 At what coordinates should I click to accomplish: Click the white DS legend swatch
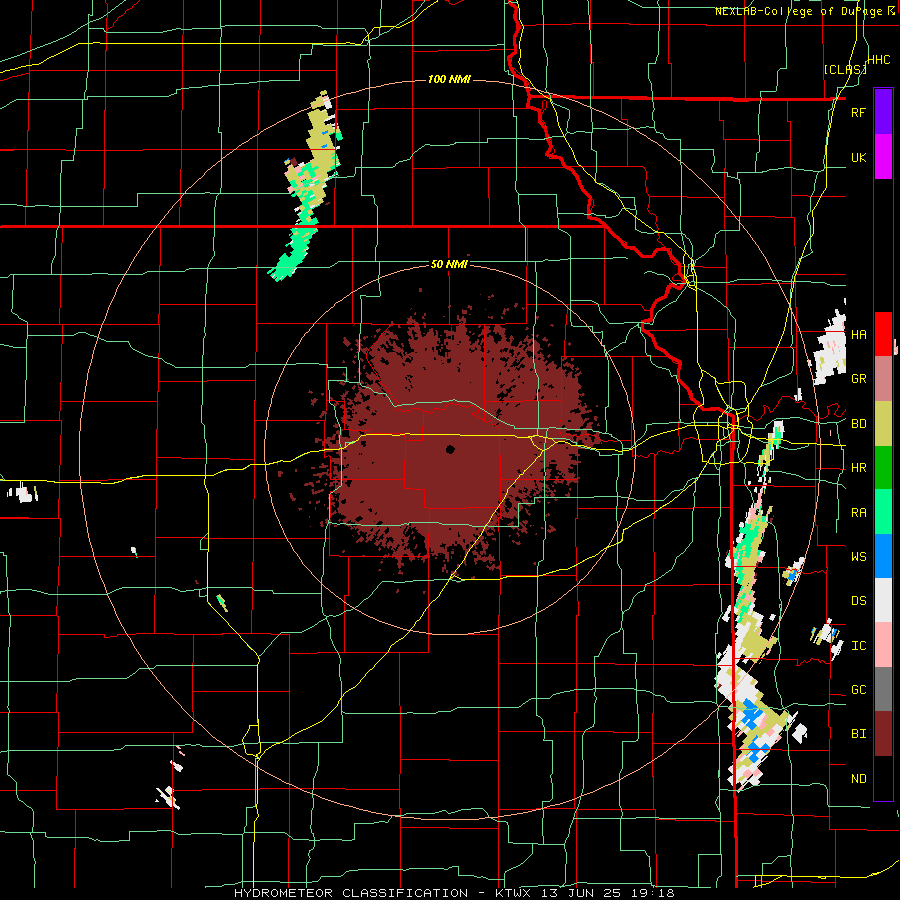click(x=883, y=600)
